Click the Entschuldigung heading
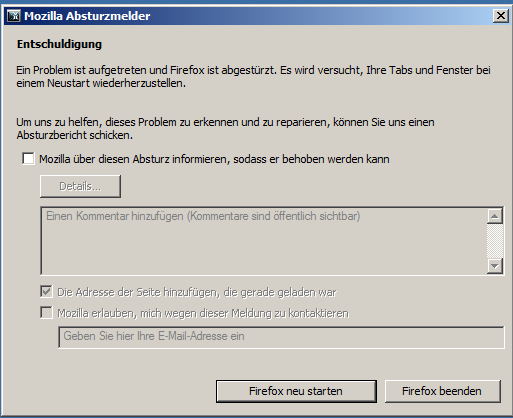Image resolution: width=513 pixels, height=418 pixels. click(x=59, y=44)
